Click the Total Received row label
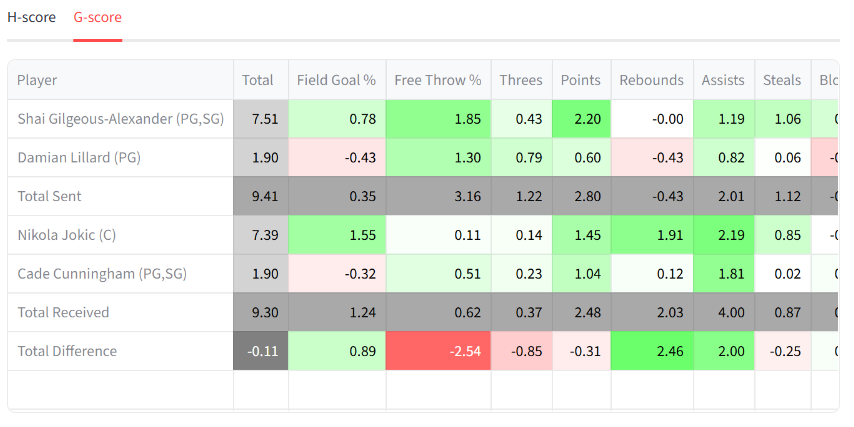The image size is (854, 427). 64,313
